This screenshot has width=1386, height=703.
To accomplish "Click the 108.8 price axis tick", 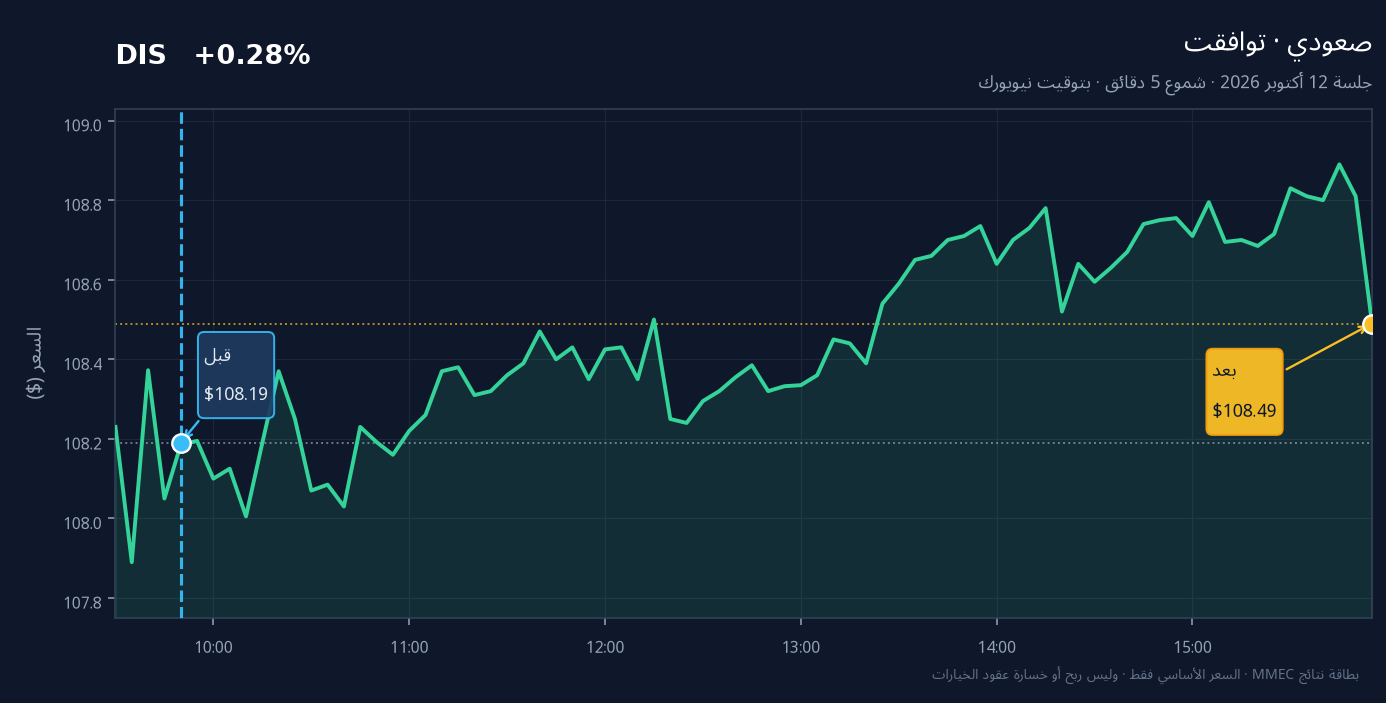I will 82,204.
